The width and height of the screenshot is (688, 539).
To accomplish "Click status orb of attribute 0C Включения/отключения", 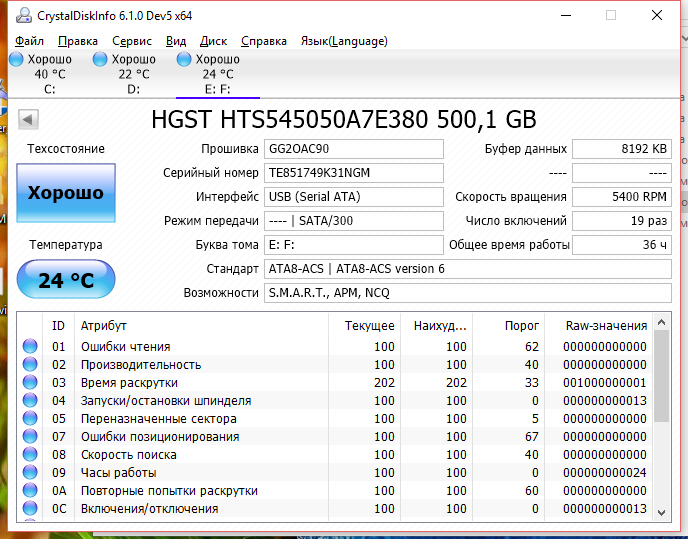I will [30, 508].
